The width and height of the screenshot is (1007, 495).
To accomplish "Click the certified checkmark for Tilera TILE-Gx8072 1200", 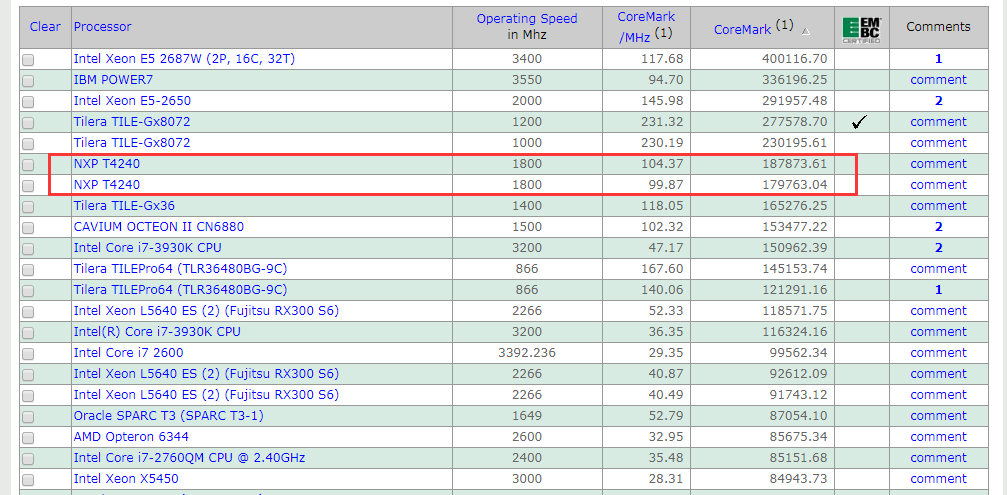I will point(859,121).
